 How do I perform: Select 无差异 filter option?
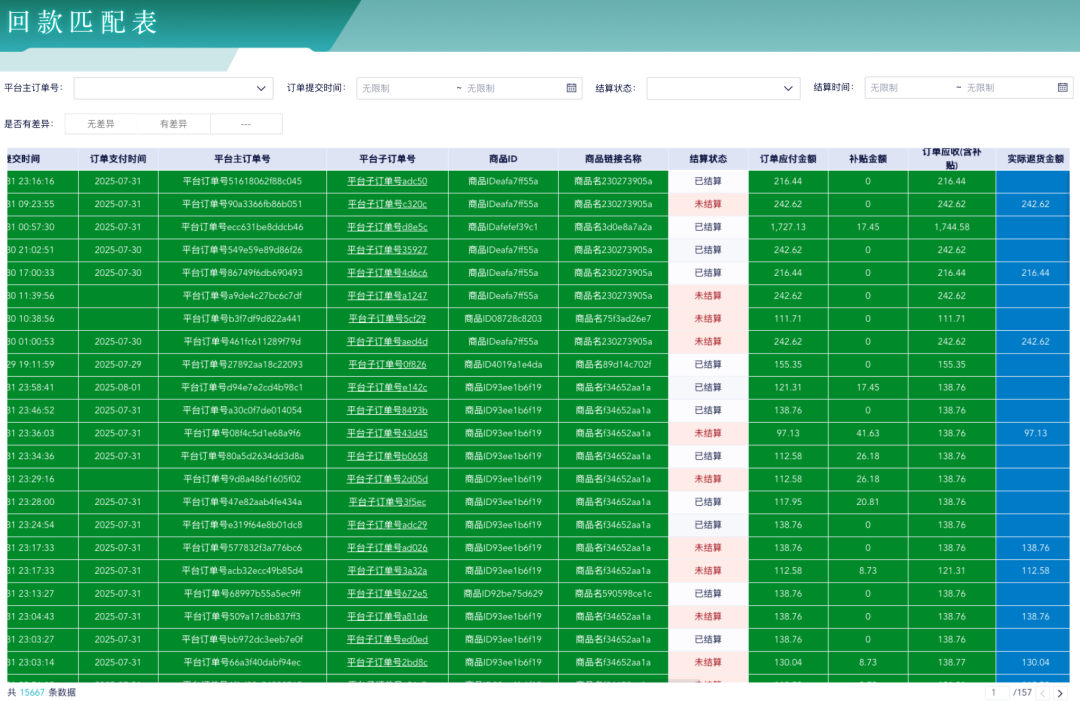point(101,124)
